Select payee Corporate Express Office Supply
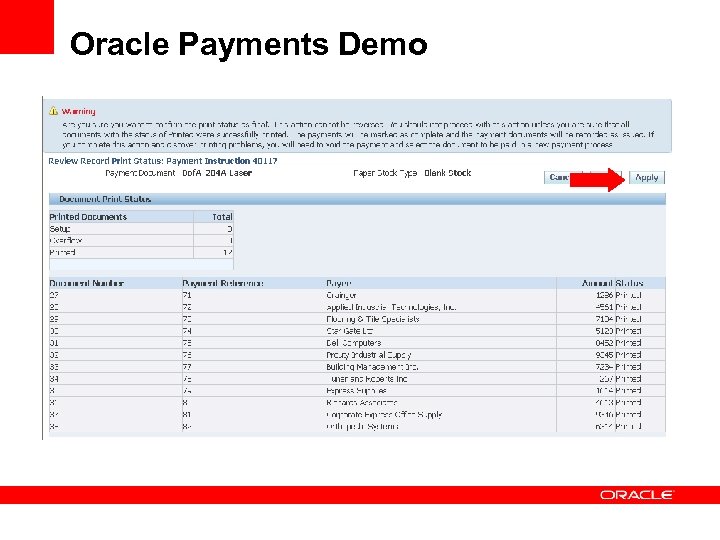Image resolution: width=720 pixels, height=540 pixels. (384, 415)
